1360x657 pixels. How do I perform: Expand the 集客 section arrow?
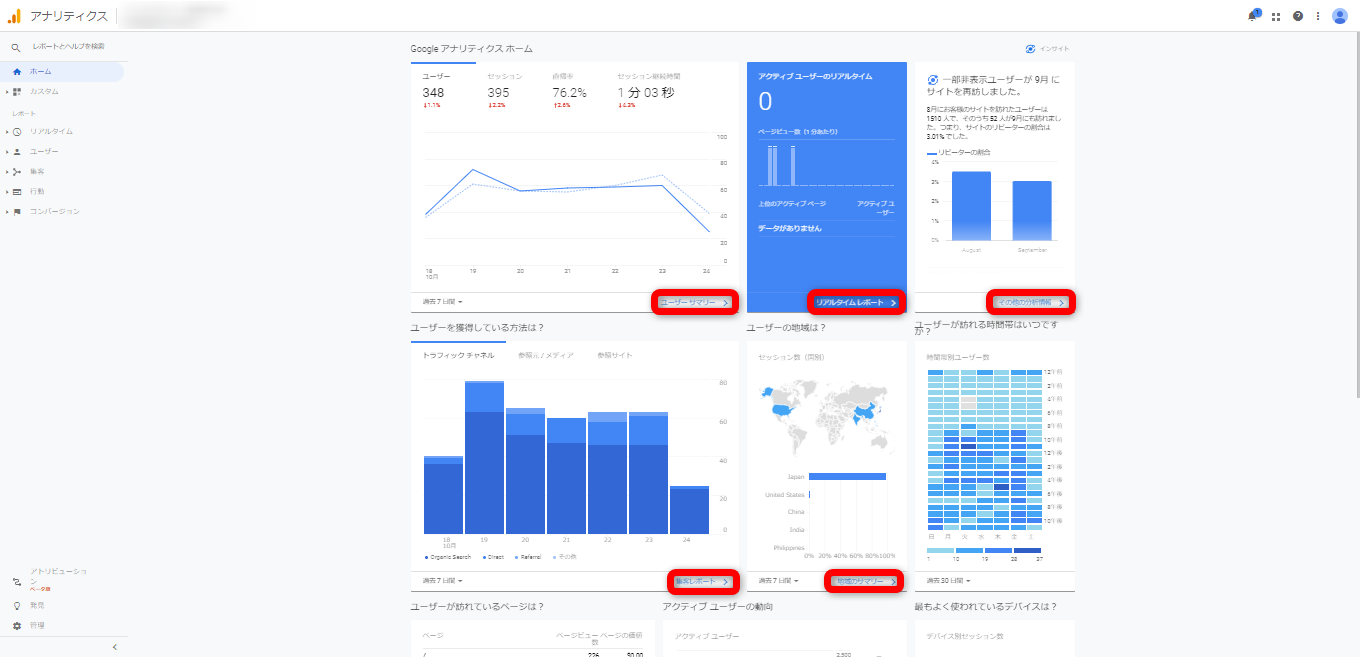pyautogui.click(x=6, y=171)
